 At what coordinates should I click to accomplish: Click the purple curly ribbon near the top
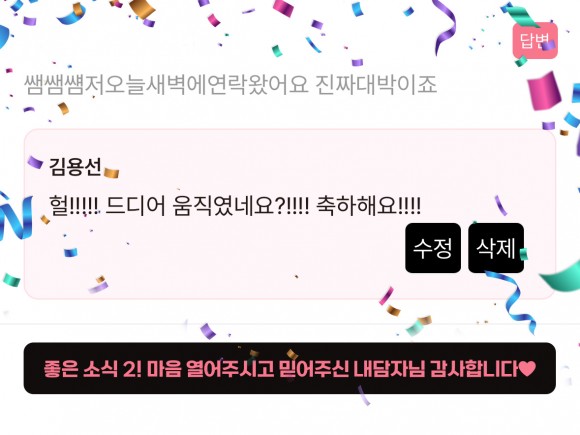[445, 26]
